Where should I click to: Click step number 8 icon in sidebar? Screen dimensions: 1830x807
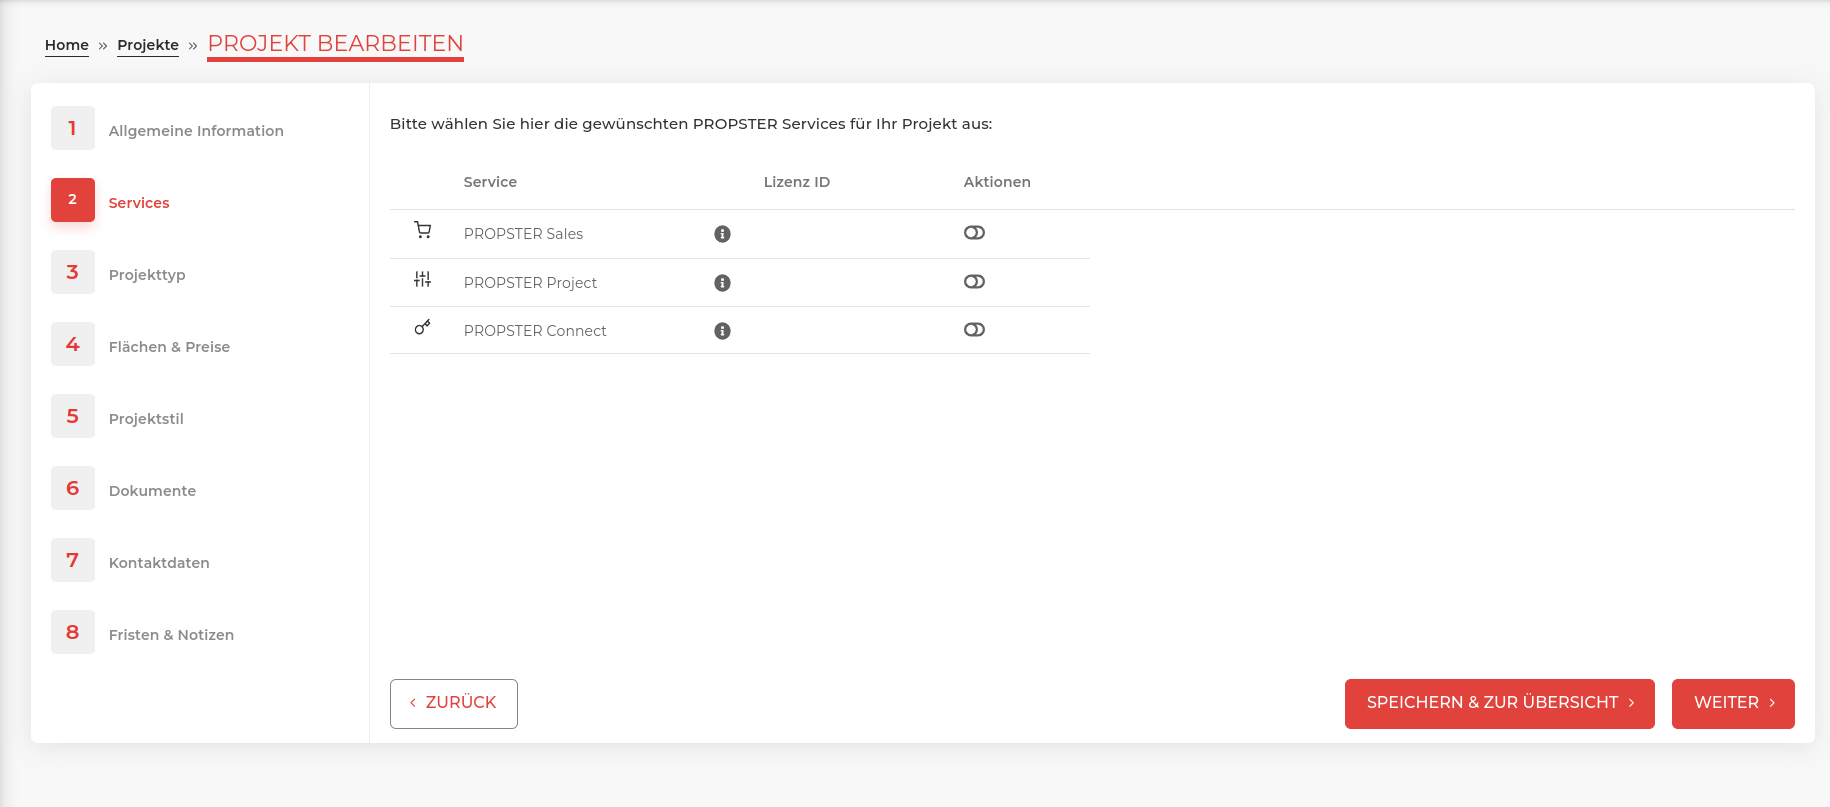[x=73, y=632]
